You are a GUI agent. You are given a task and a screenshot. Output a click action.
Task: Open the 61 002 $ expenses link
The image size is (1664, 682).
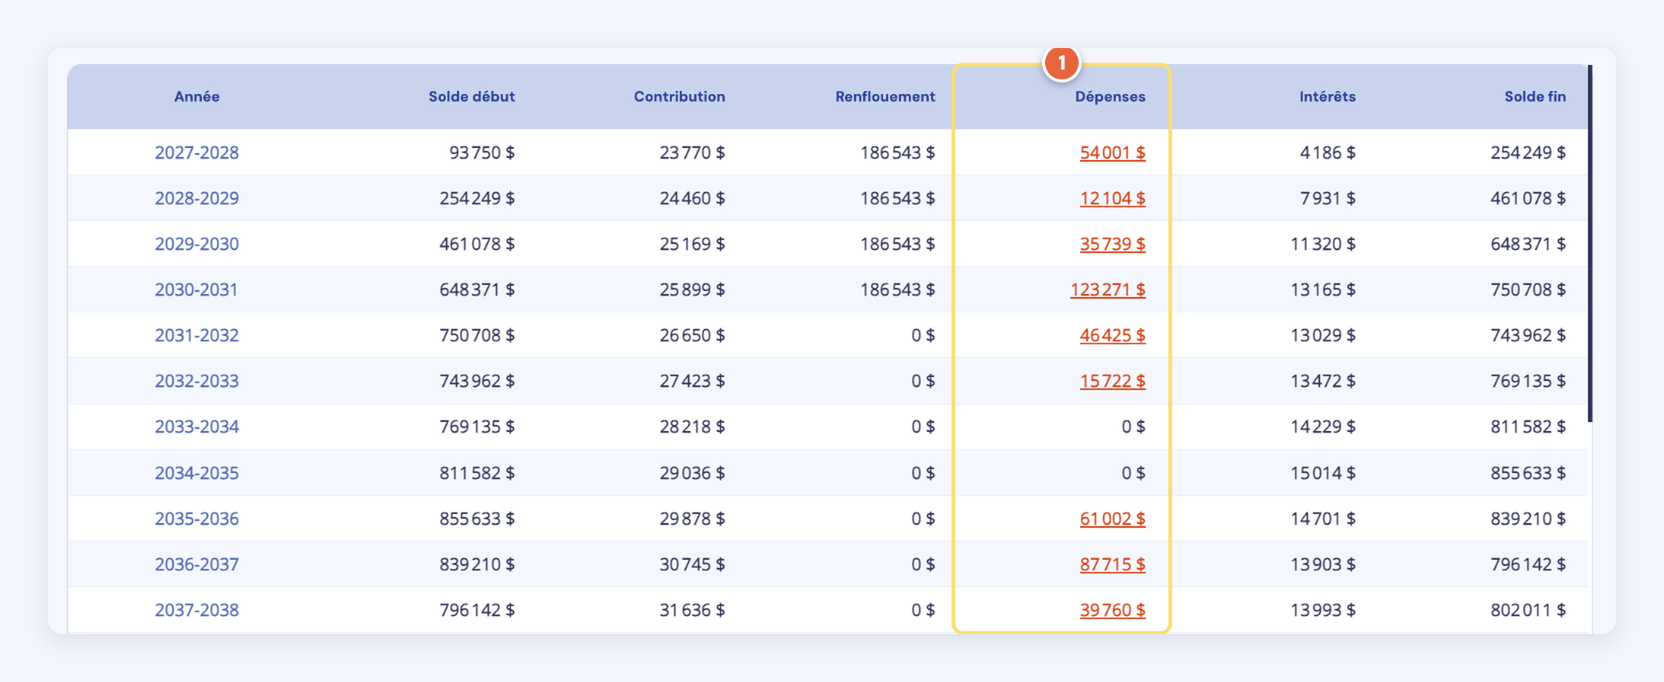[x=1112, y=519]
